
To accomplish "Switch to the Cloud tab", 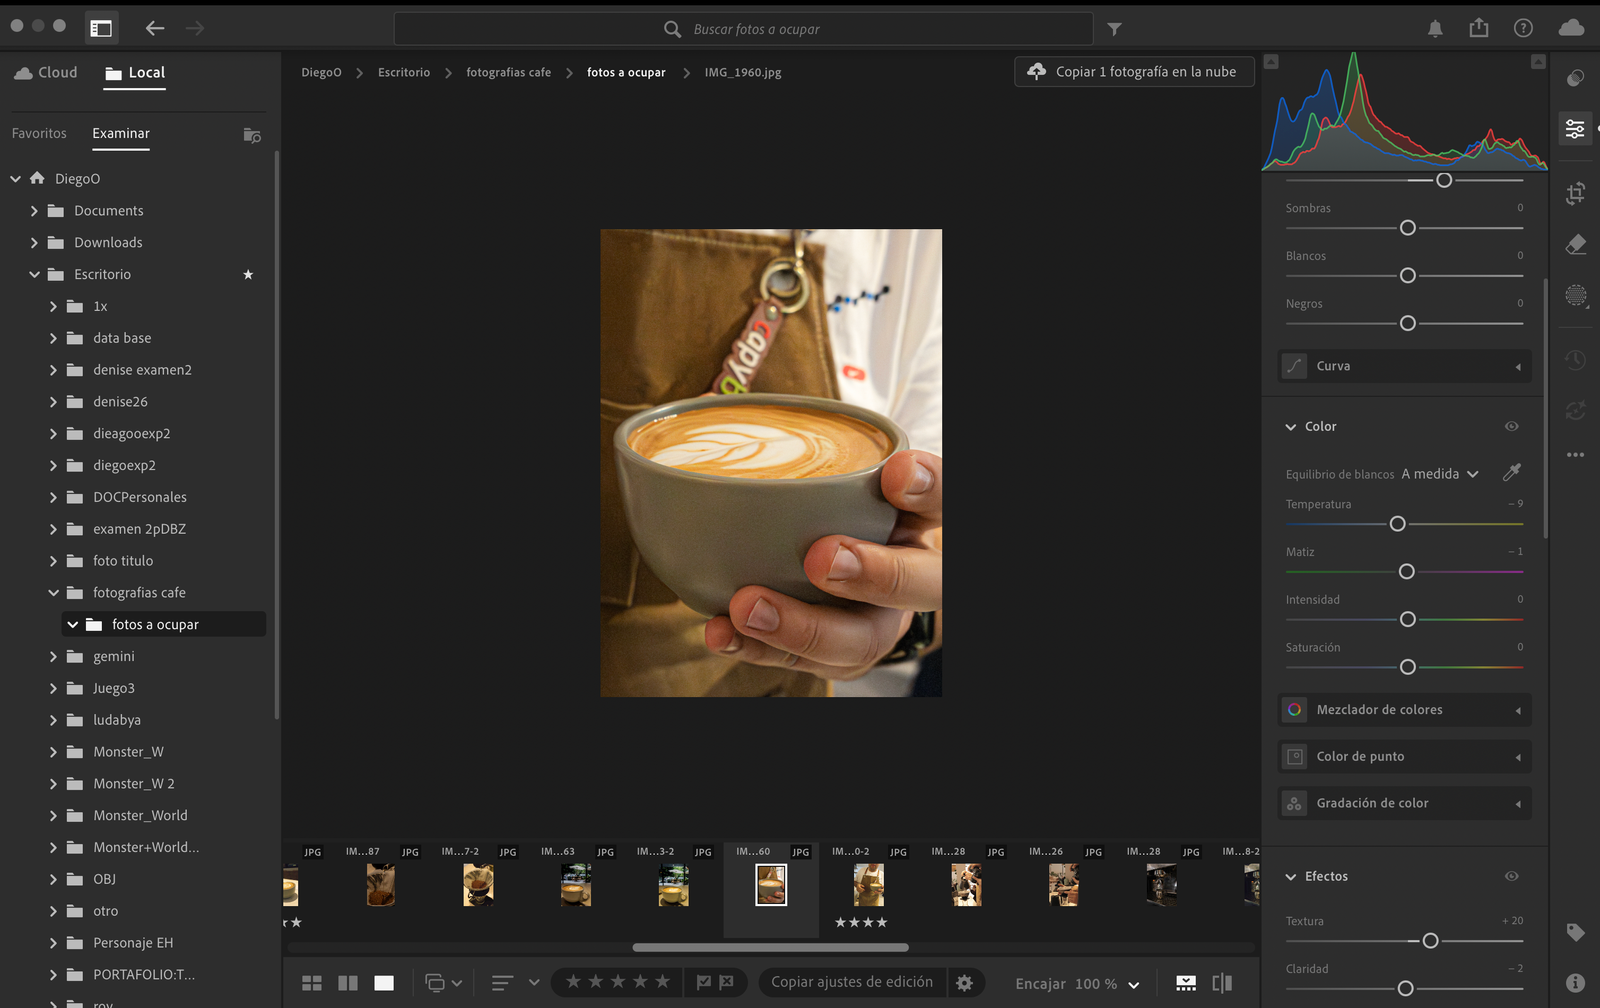I will [x=46, y=73].
